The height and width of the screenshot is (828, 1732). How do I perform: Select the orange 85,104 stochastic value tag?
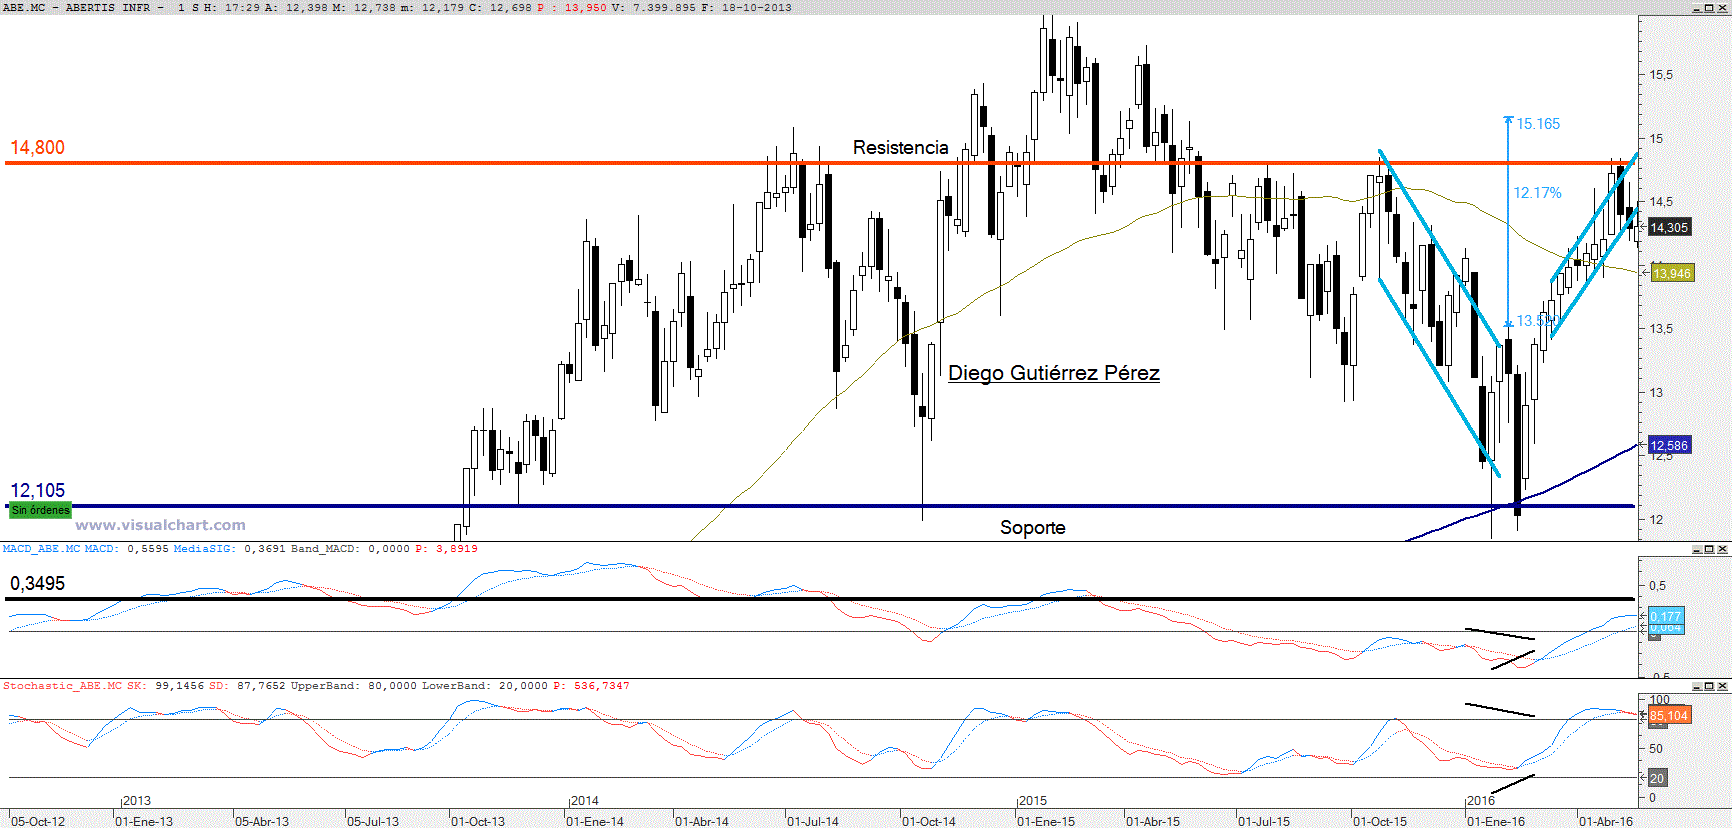(x=1669, y=715)
